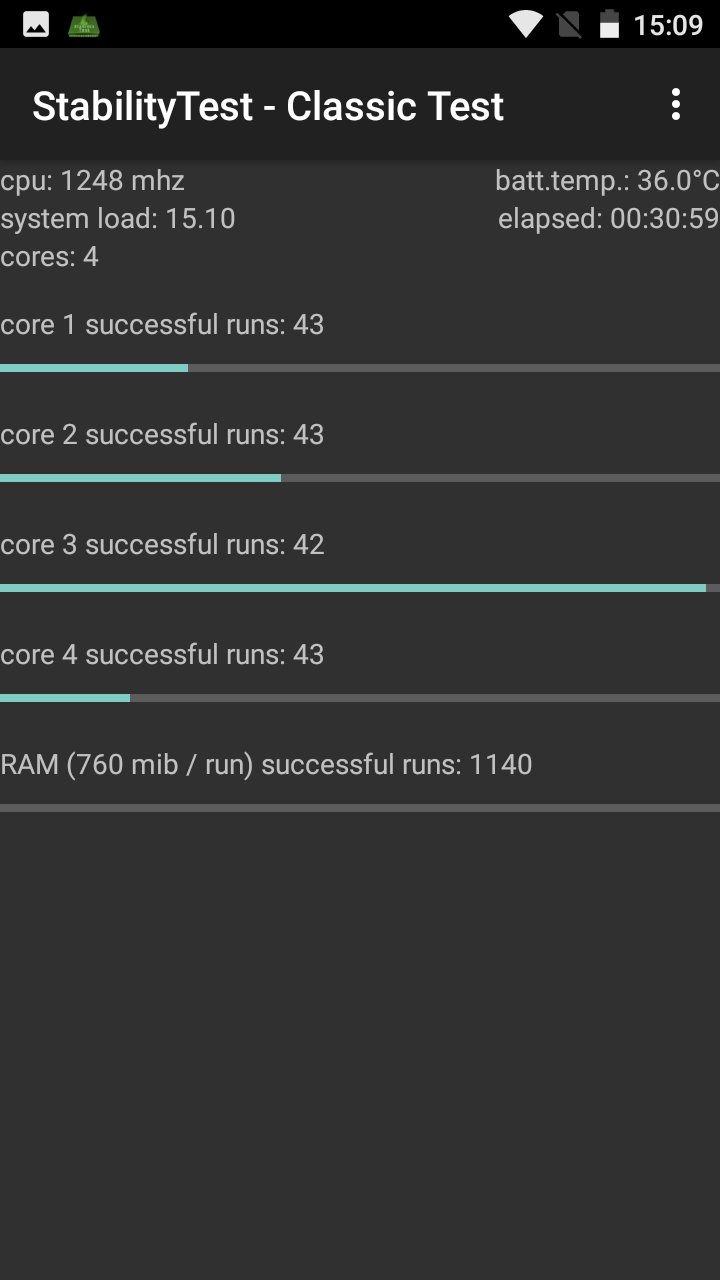Tap the Wi-Fi signal icon
The image size is (720, 1280).
[x=525, y=24]
